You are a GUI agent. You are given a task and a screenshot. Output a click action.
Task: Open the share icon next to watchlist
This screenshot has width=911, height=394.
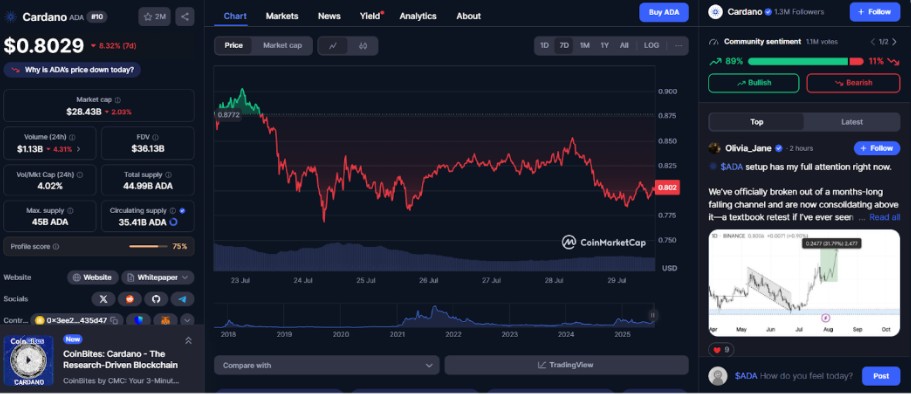point(185,17)
